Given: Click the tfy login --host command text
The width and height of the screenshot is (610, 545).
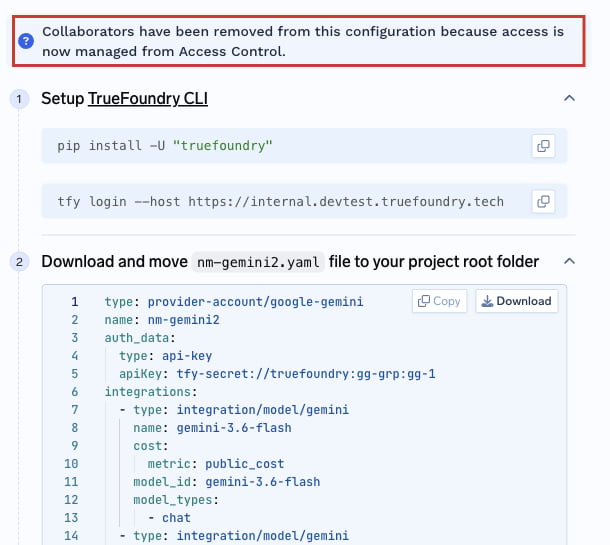Looking at the screenshot, I should pyautogui.click(x=280, y=202).
